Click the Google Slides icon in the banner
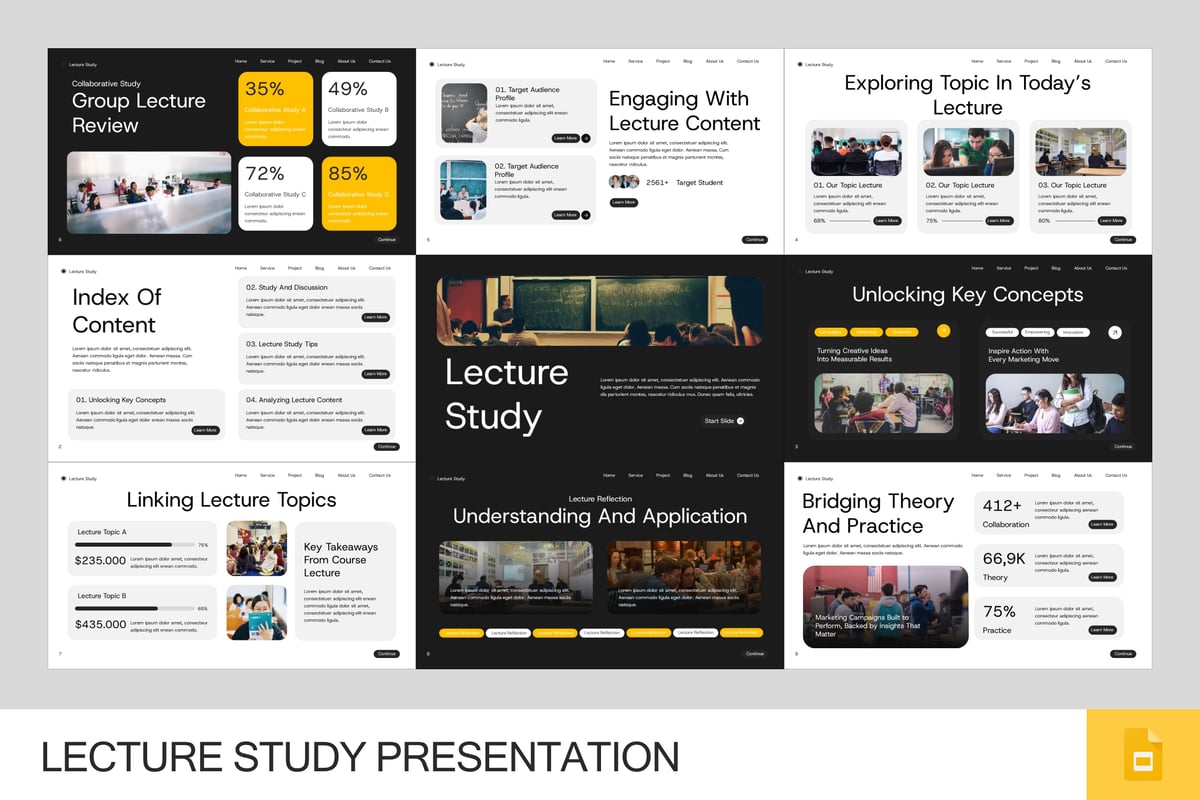This screenshot has height=800, width=1200. point(1142,754)
